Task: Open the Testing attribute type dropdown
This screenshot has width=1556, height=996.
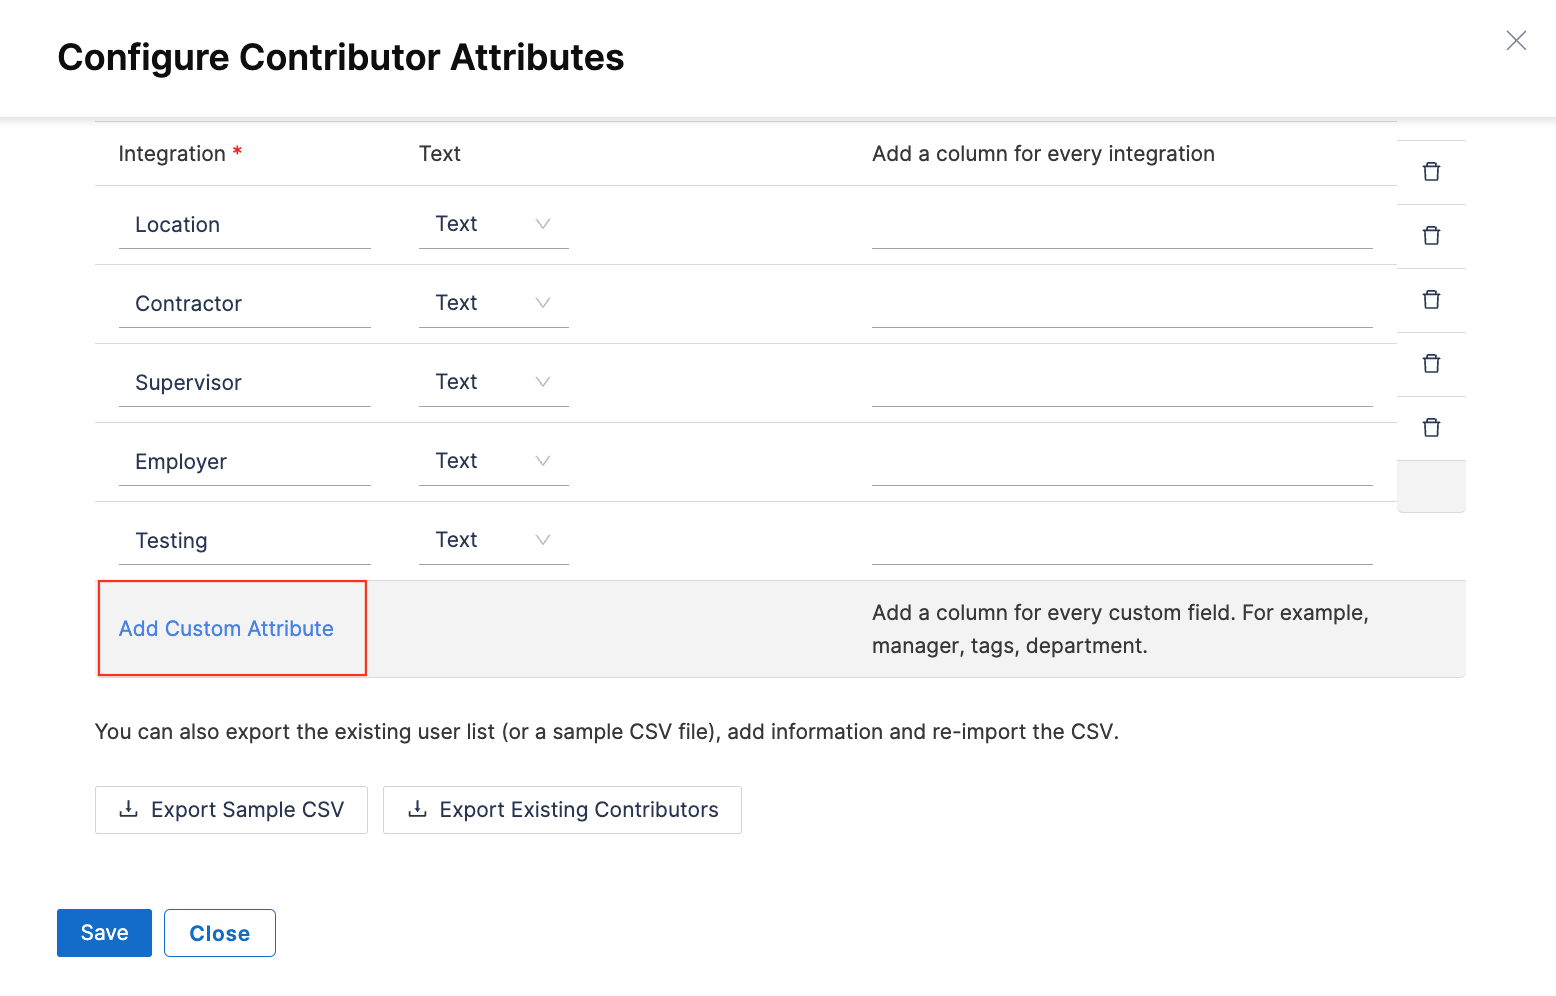Action: [493, 540]
